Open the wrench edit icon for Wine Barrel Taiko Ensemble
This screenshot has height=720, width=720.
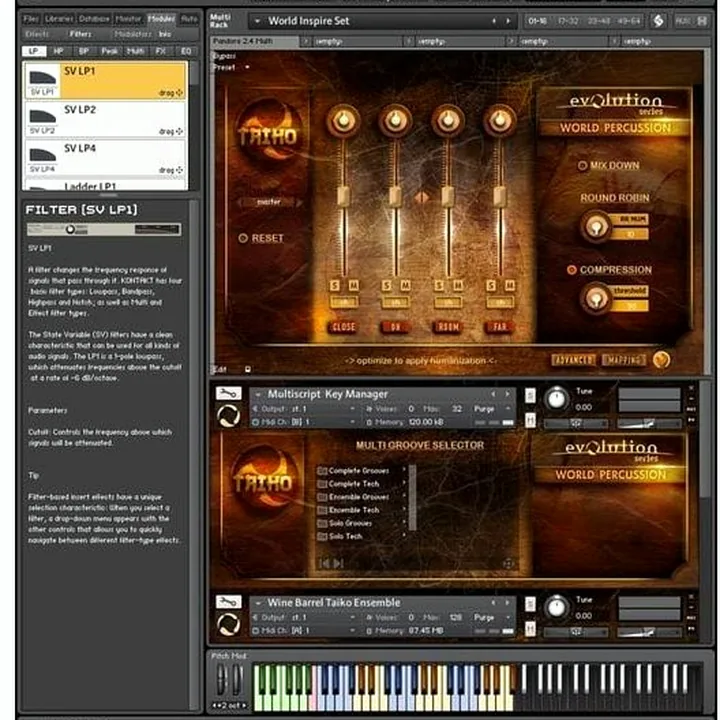click(228, 602)
